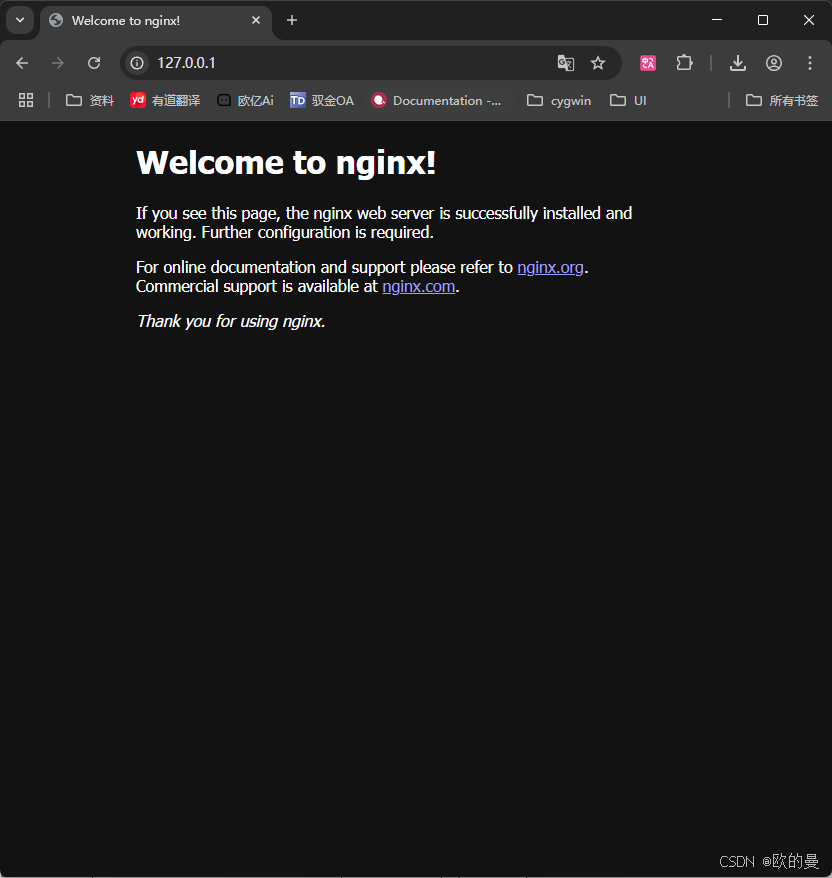Open the 有道翻译 bookmark
Viewport: 832px width, 878px height.
165,101
